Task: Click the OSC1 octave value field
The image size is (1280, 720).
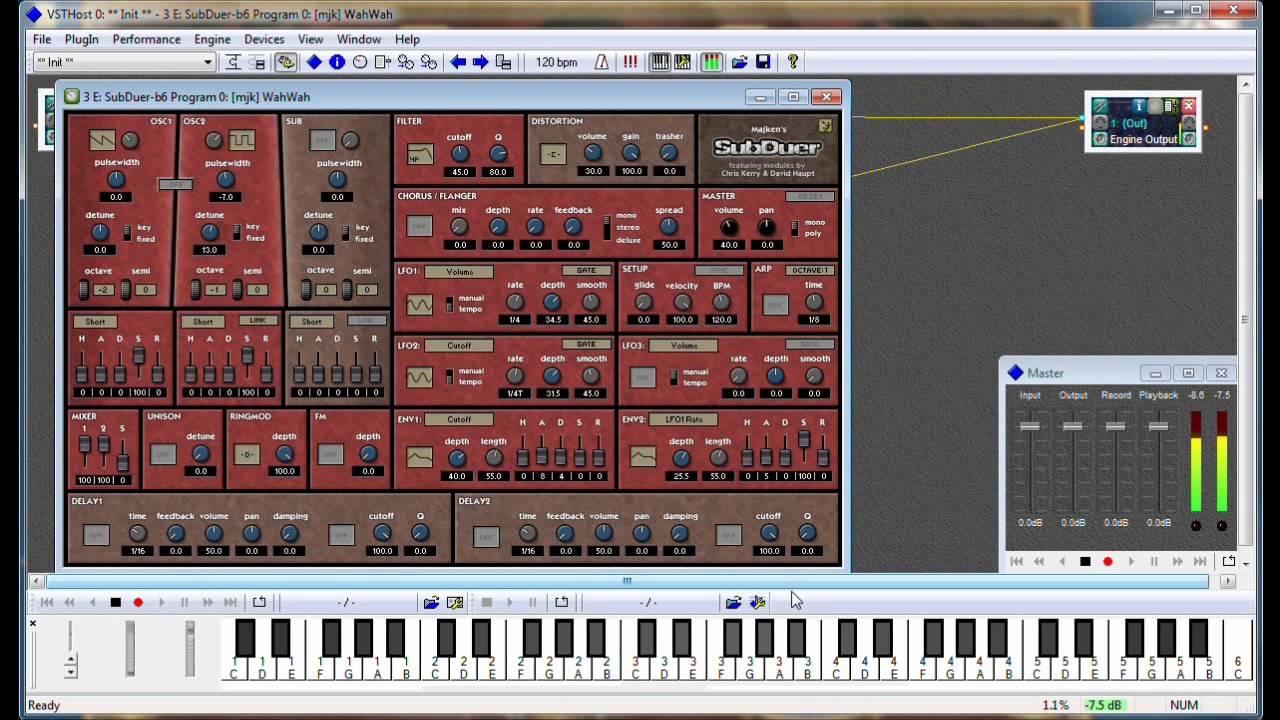Action: click(103, 290)
